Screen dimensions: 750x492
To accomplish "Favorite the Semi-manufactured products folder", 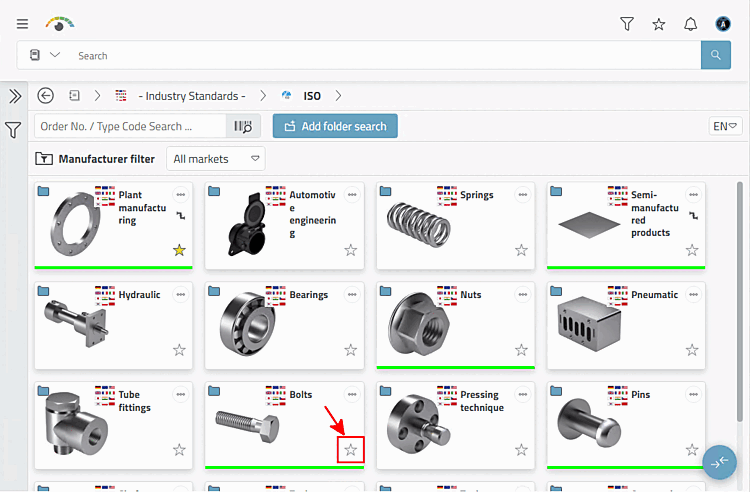I will coord(692,250).
